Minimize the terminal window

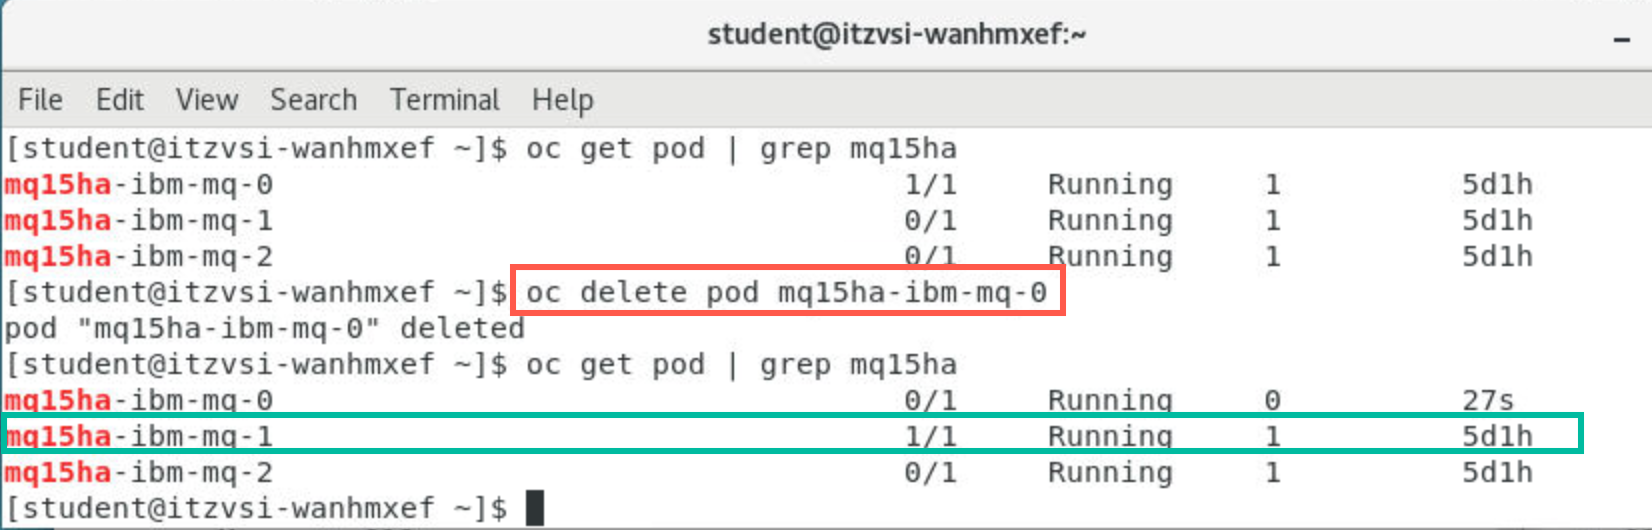pyautogui.click(x=1622, y=39)
